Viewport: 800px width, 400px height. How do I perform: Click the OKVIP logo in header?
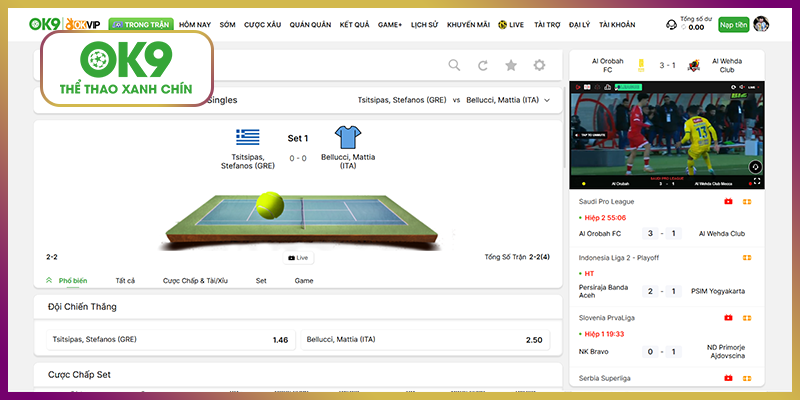click(x=87, y=24)
